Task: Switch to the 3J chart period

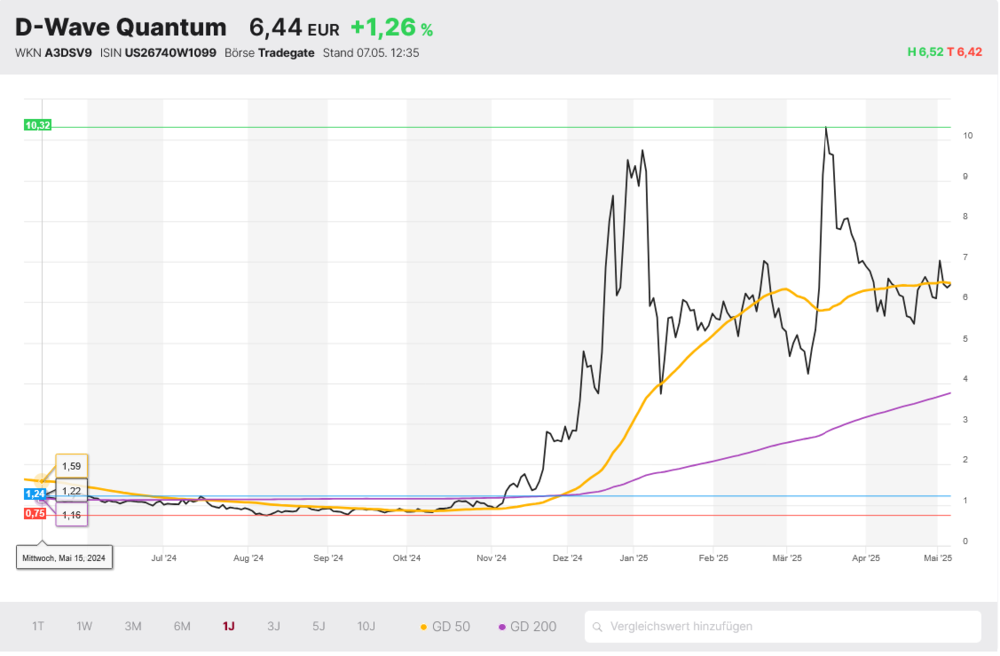Action: pyautogui.click(x=273, y=626)
